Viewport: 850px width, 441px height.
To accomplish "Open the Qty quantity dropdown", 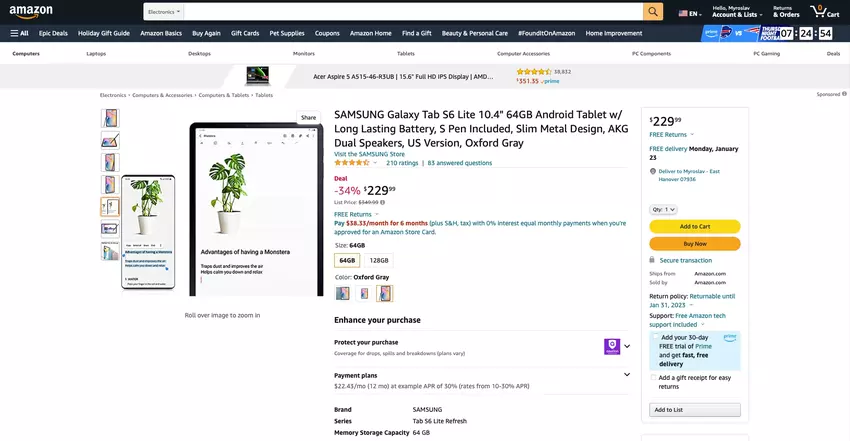I will pos(663,209).
